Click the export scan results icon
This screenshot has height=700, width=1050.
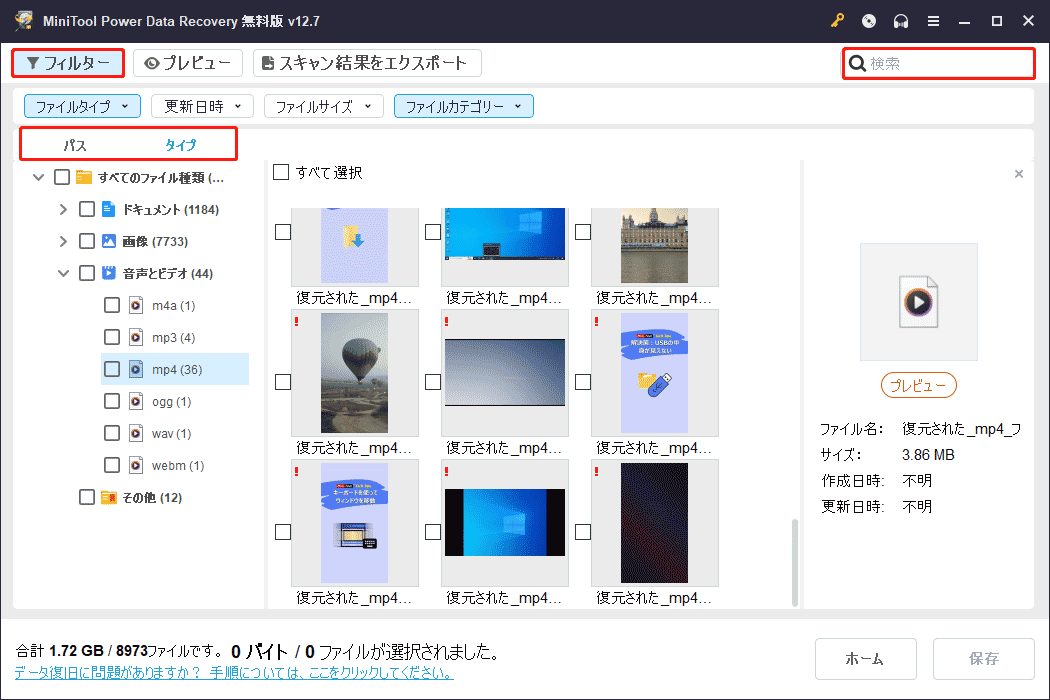tap(267, 62)
